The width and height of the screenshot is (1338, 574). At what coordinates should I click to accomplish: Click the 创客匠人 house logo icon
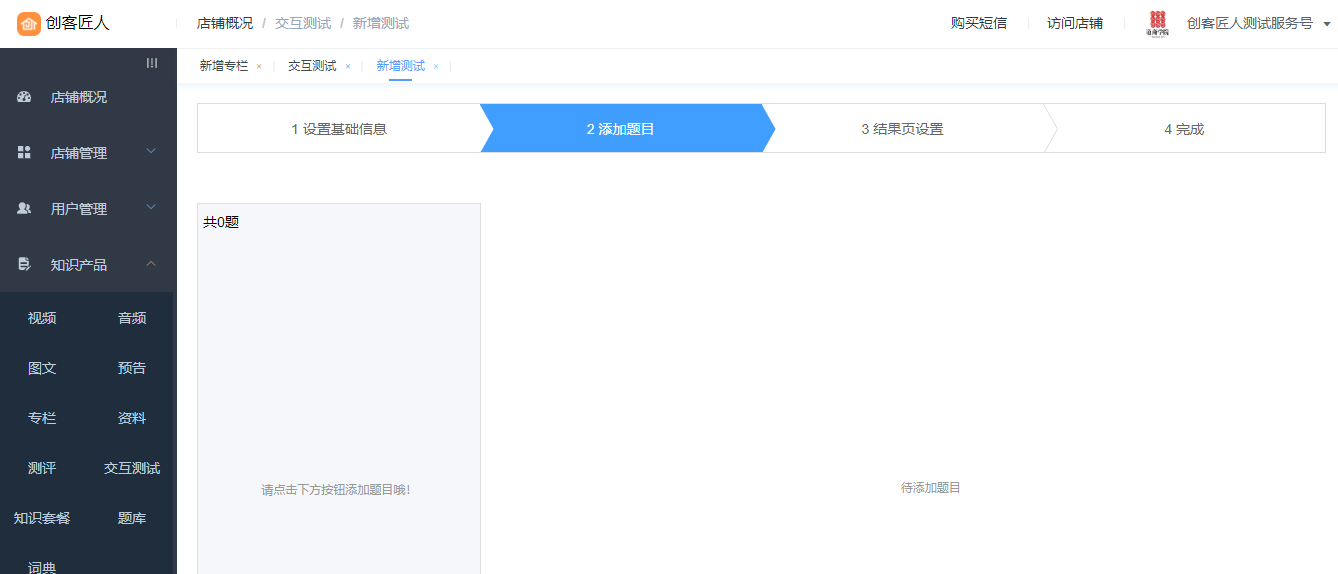29,23
